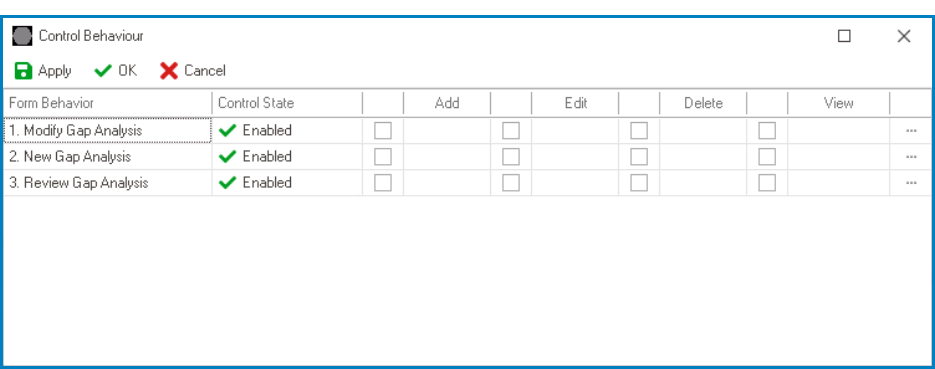The image size is (935, 369).
Task: Change Control State of New Gap Analysis
Action: coord(287,157)
